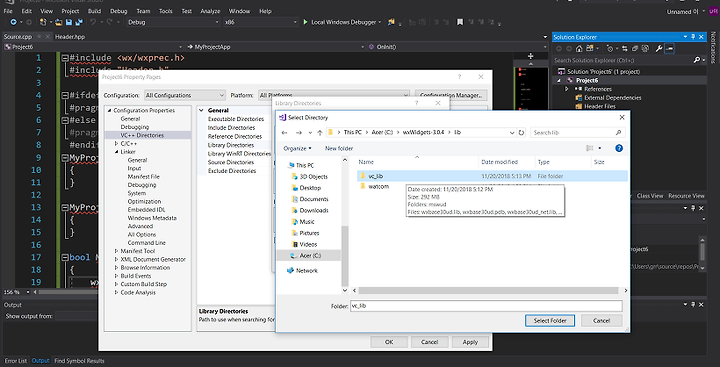Image resolution: width=720 pixels, height=367 pixels.
Task: Click the Search lib field
Action: [x=578, y=133]
